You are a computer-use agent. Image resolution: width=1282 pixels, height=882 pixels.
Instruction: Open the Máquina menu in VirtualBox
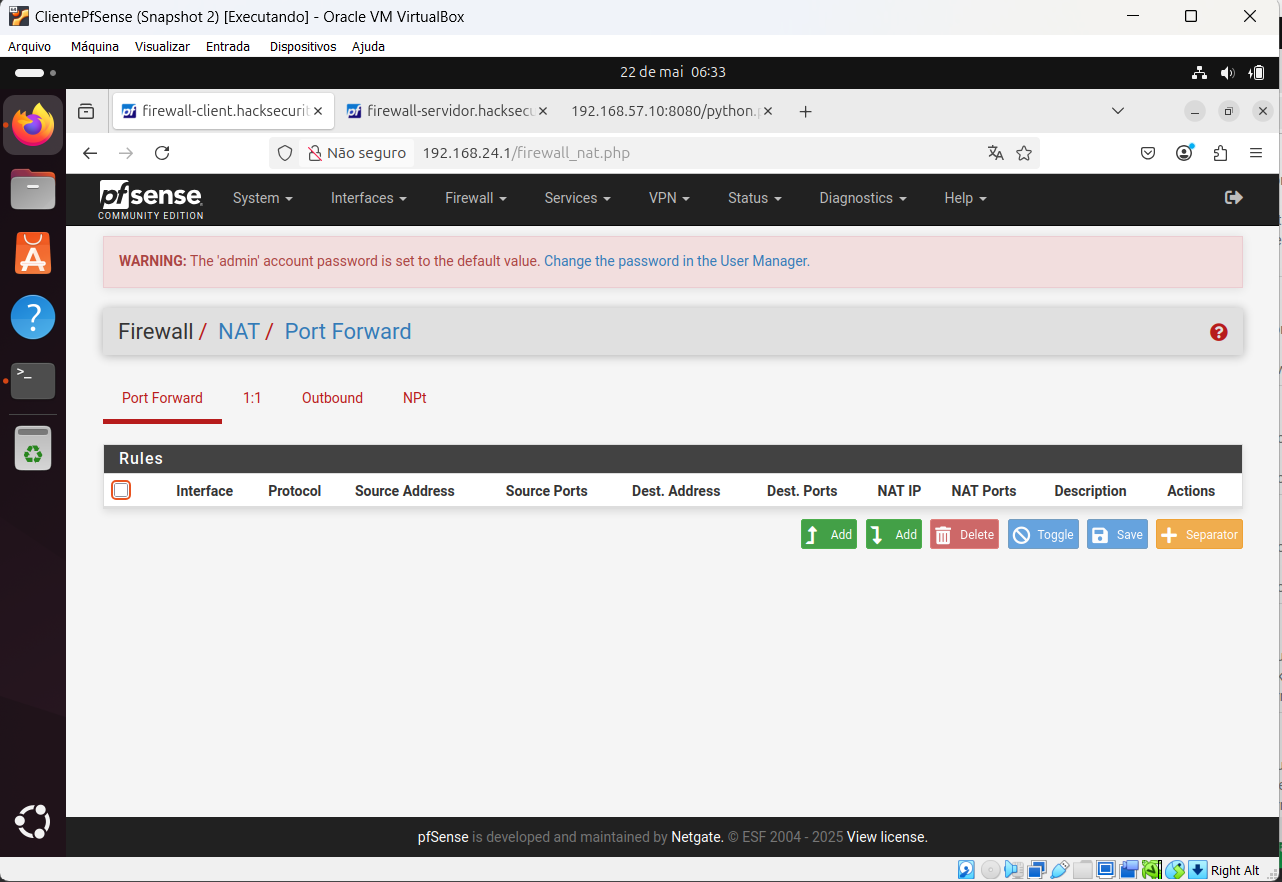95,46
